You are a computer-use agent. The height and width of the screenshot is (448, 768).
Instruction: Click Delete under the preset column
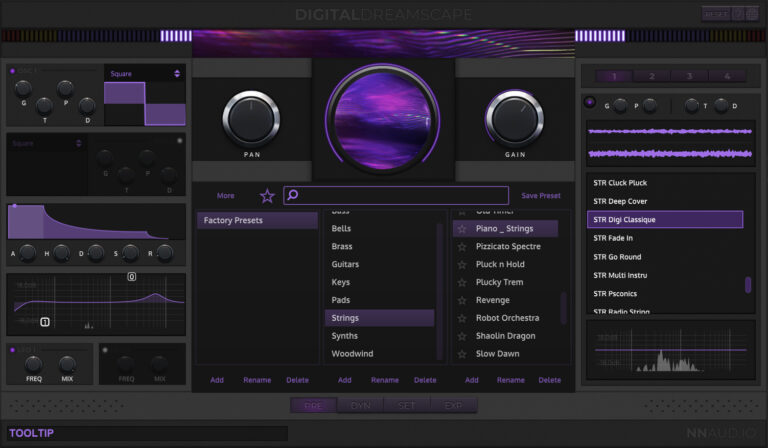tap(550, 380)
